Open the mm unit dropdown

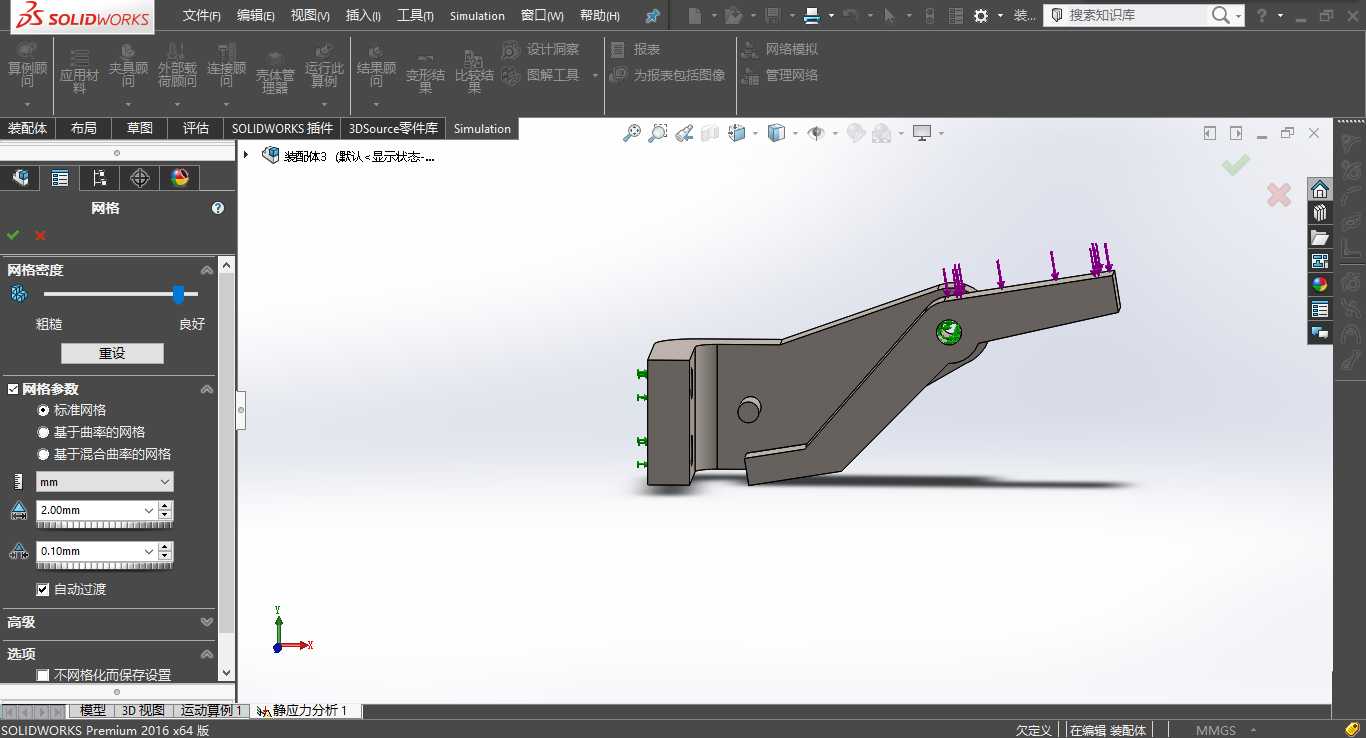(104, 482)
